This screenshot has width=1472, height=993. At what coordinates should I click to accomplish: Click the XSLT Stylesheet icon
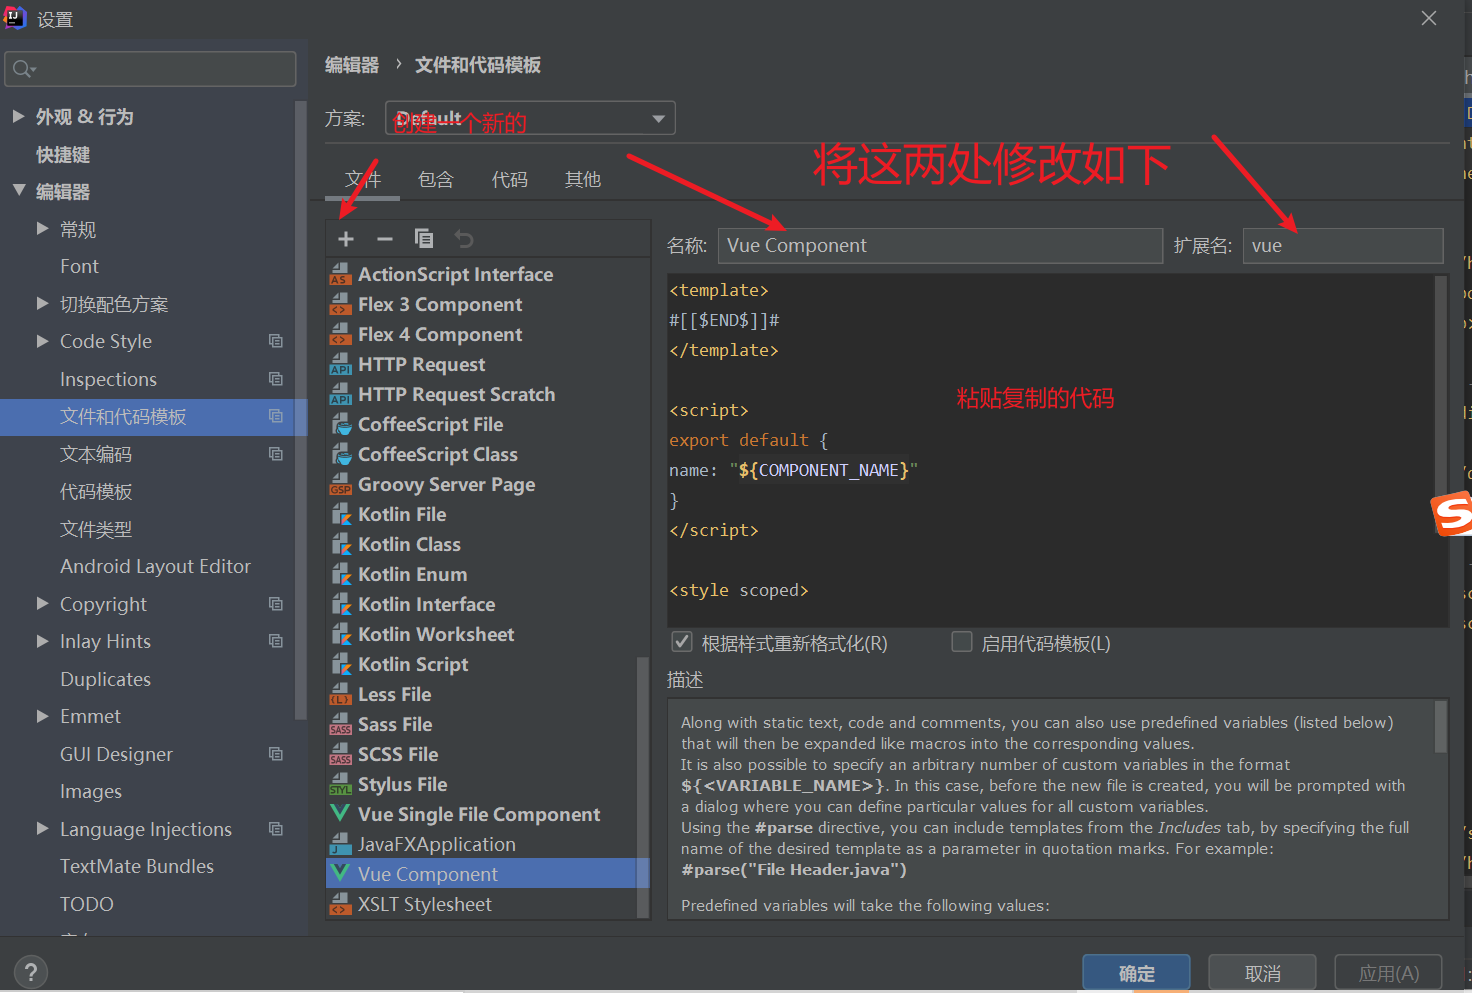point(340,904)
